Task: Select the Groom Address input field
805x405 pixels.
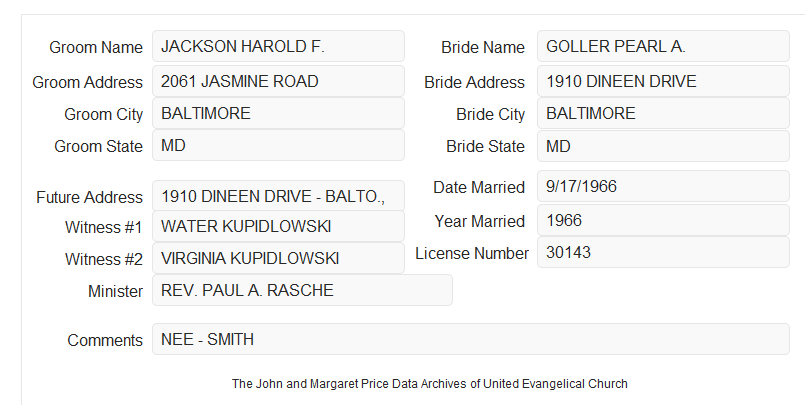Action: [x=278, y=81]
